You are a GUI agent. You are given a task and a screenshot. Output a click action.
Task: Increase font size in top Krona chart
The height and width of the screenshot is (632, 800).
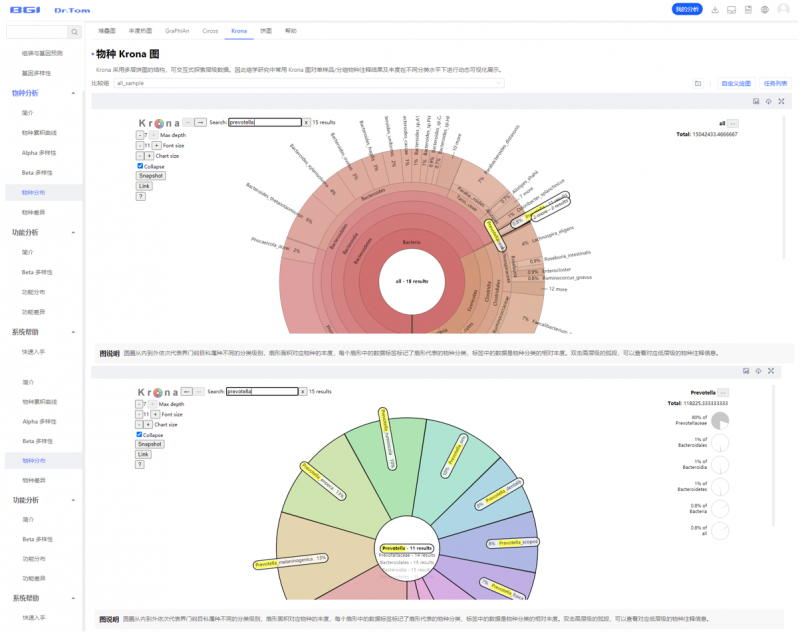point(154,145)
